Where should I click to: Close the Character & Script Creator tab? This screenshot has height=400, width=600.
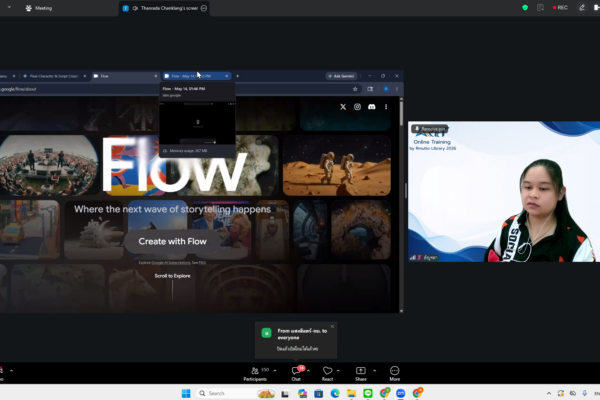click(85, 76)
